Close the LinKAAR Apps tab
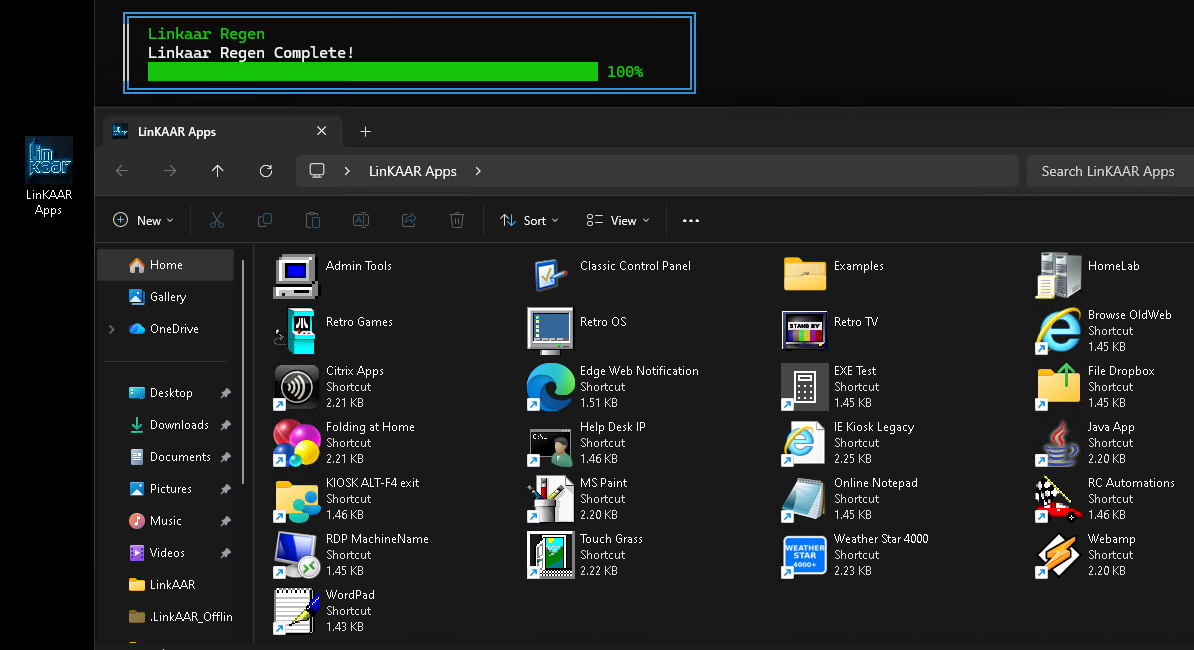1194x650 pixels. pos(321,131)
